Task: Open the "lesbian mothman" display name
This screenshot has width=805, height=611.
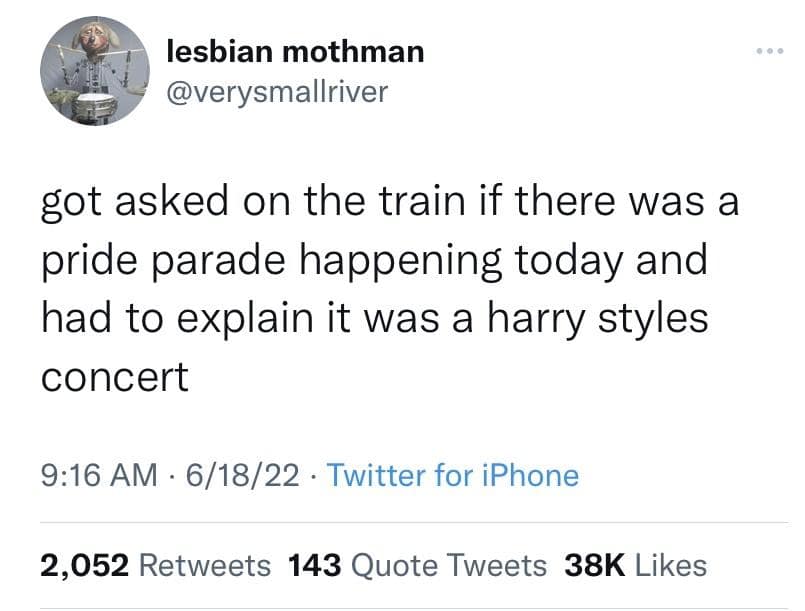Action: click(x=293, y=51)
